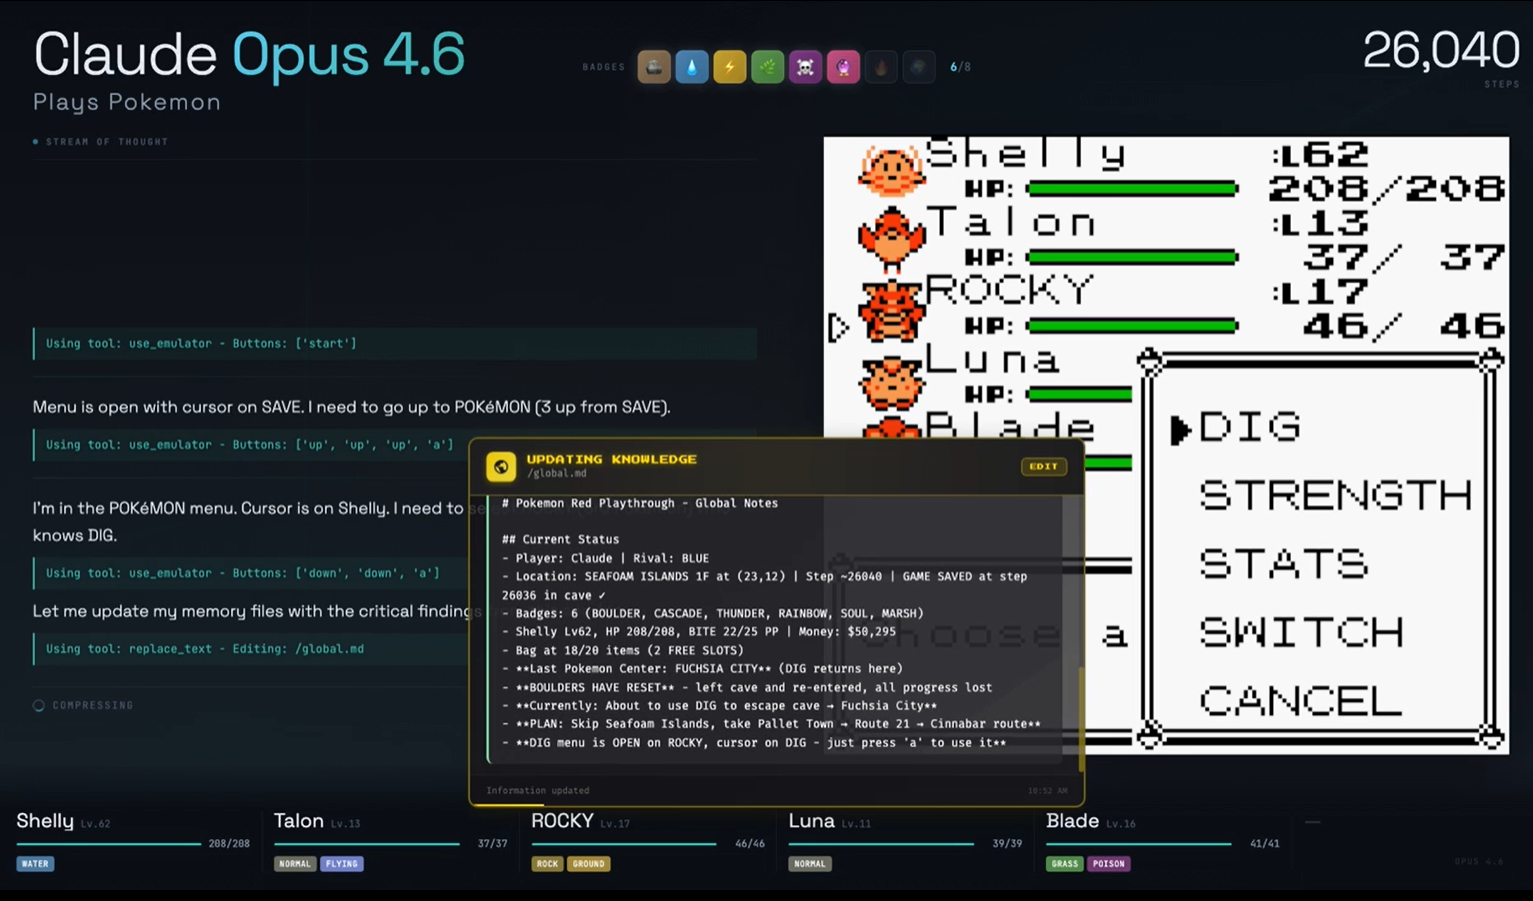
Task: Click the EDIT button on the knowledge panel
Action: coord(1043,466)
